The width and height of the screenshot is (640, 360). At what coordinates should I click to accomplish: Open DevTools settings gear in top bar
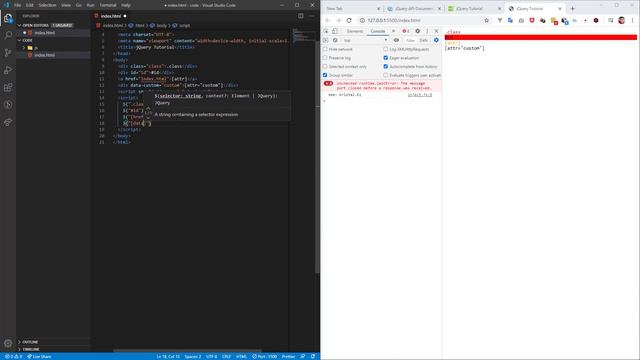pos(418,31)
